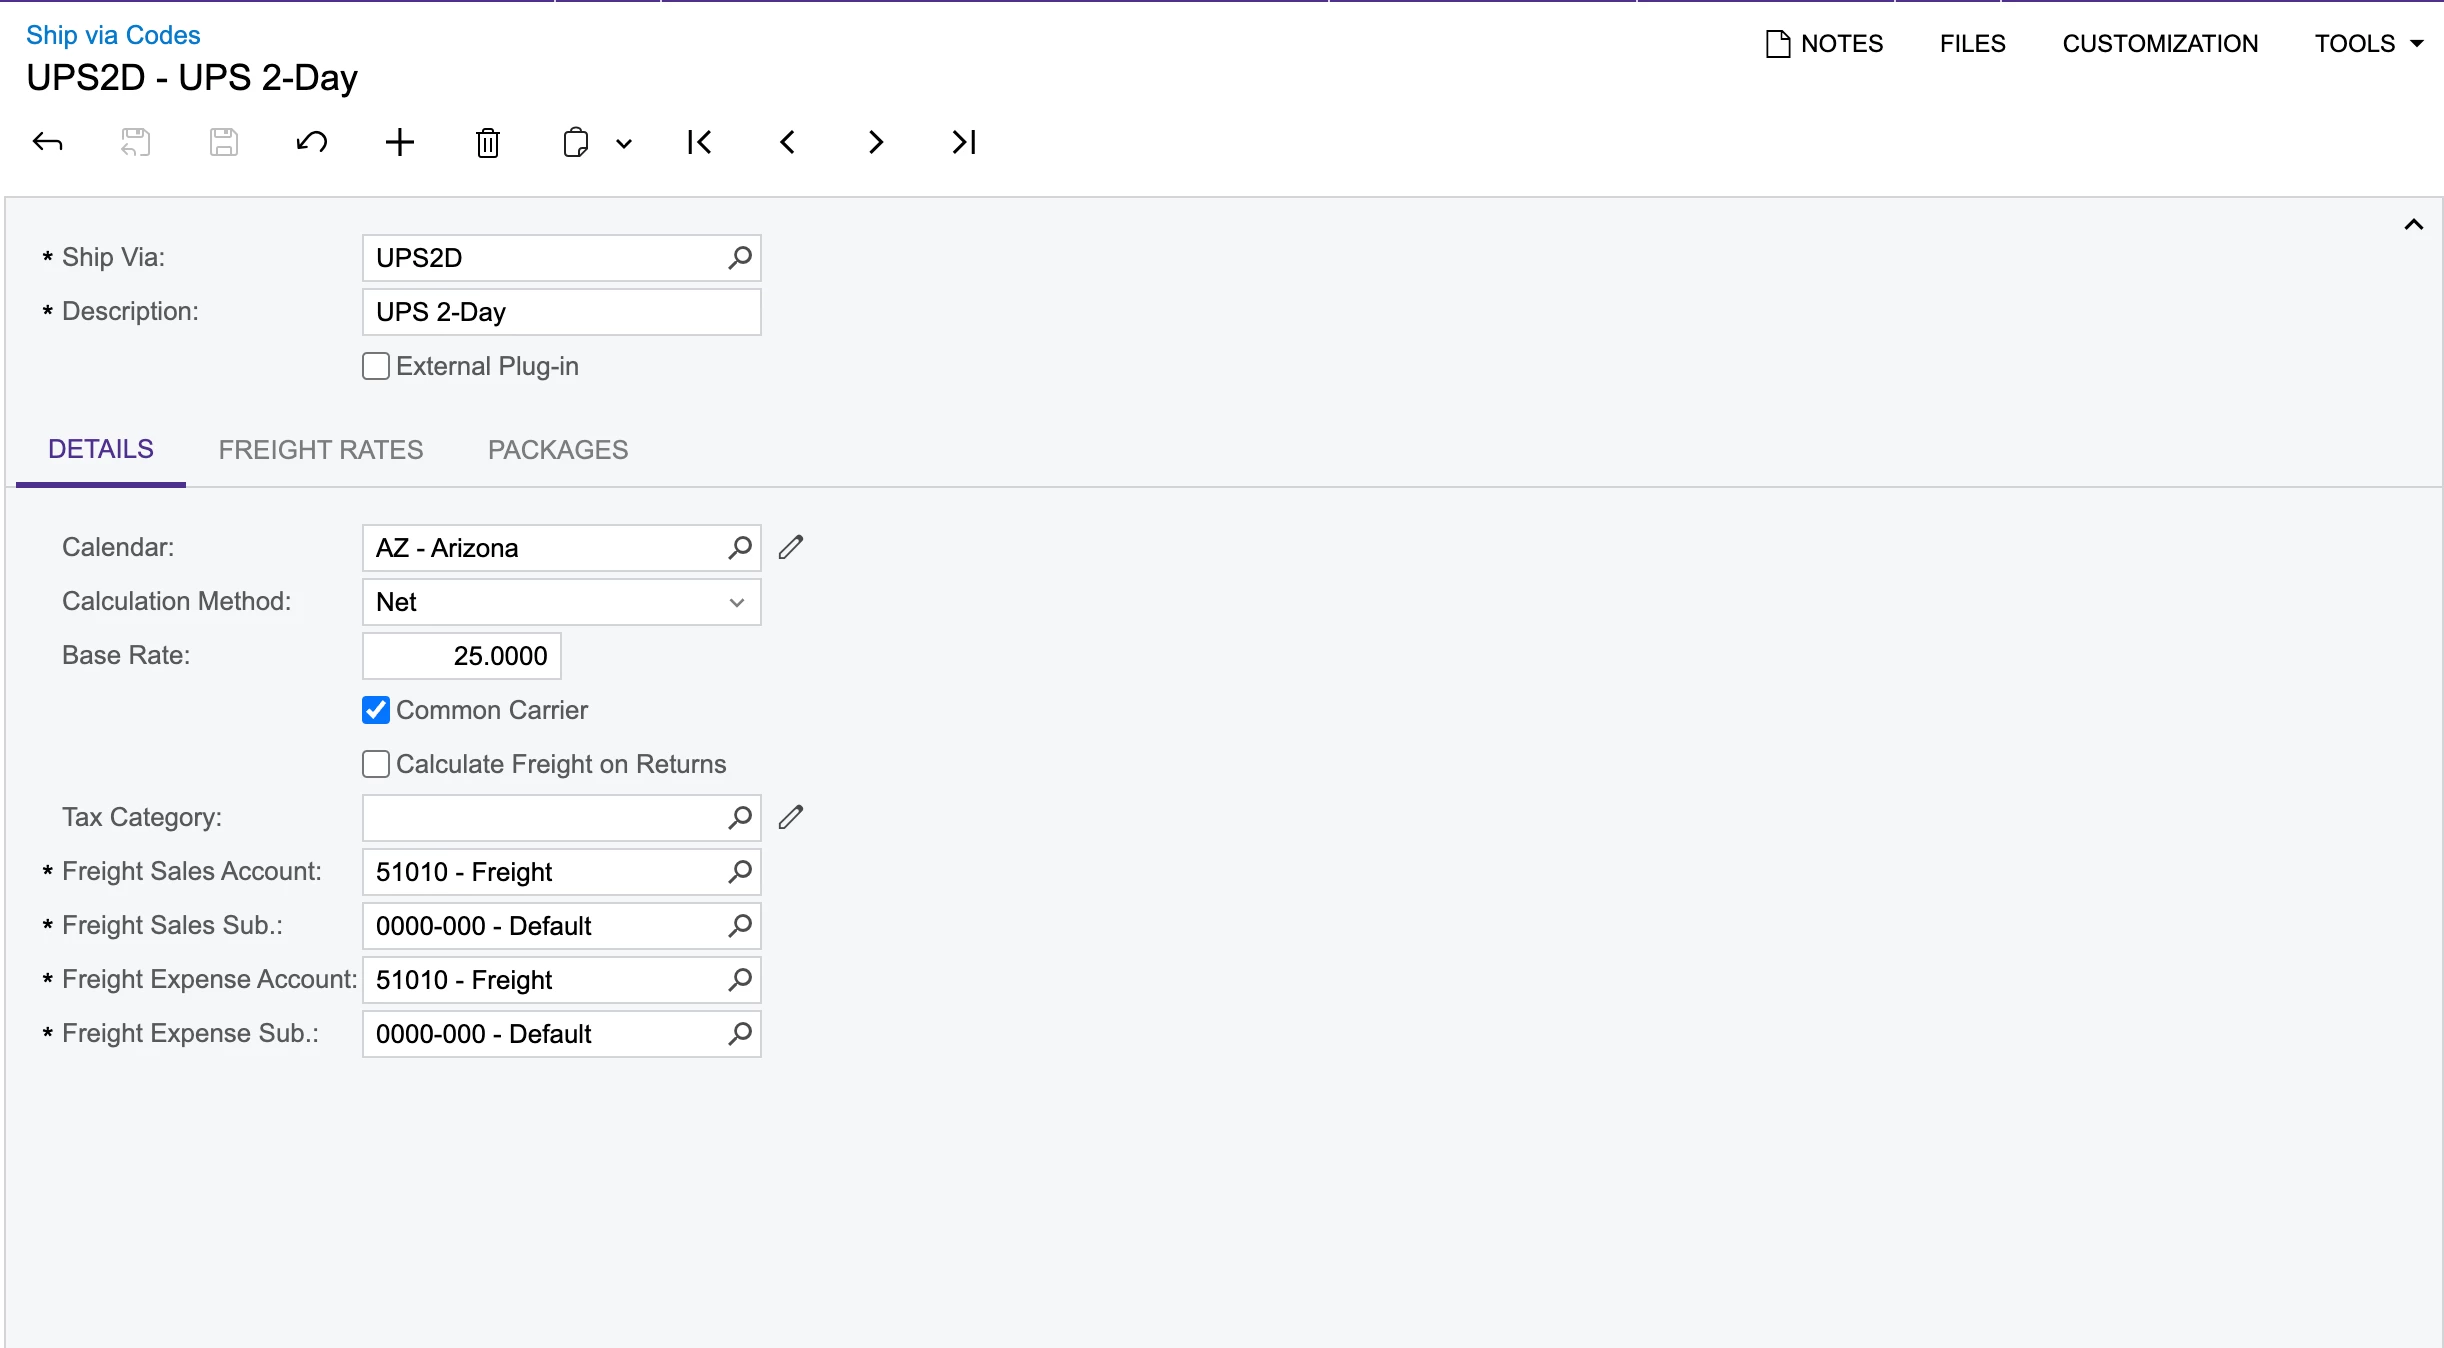Check Calculate Freight on Returns
This screenshot has height=1348, width=2444.
click(376, 764)
